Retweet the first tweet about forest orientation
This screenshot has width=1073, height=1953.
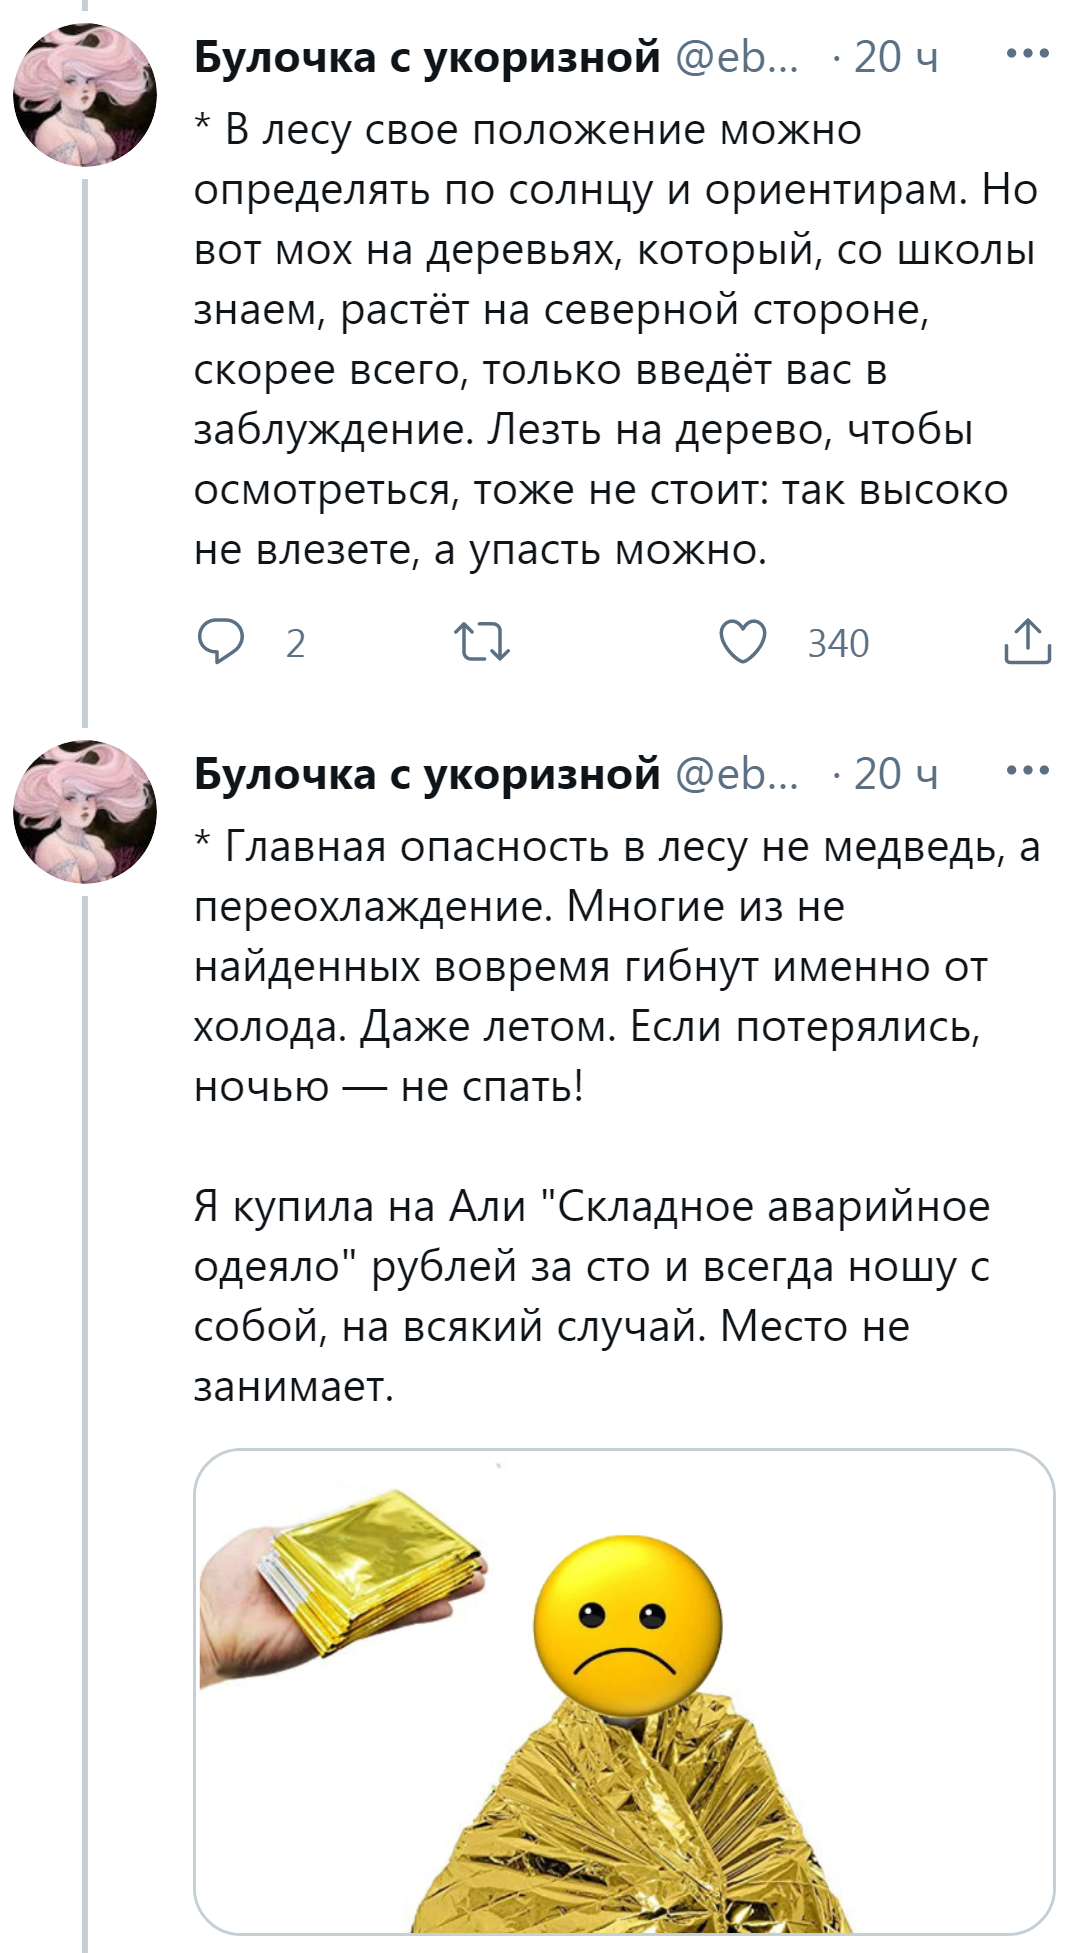point(482,642)
